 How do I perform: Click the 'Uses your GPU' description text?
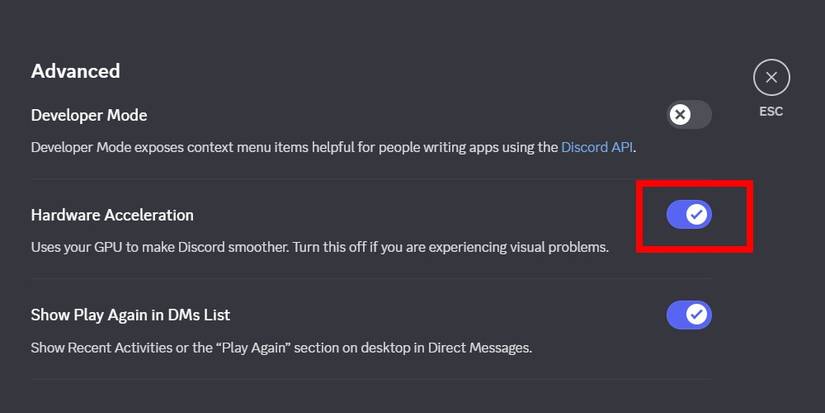pos(319,246)
